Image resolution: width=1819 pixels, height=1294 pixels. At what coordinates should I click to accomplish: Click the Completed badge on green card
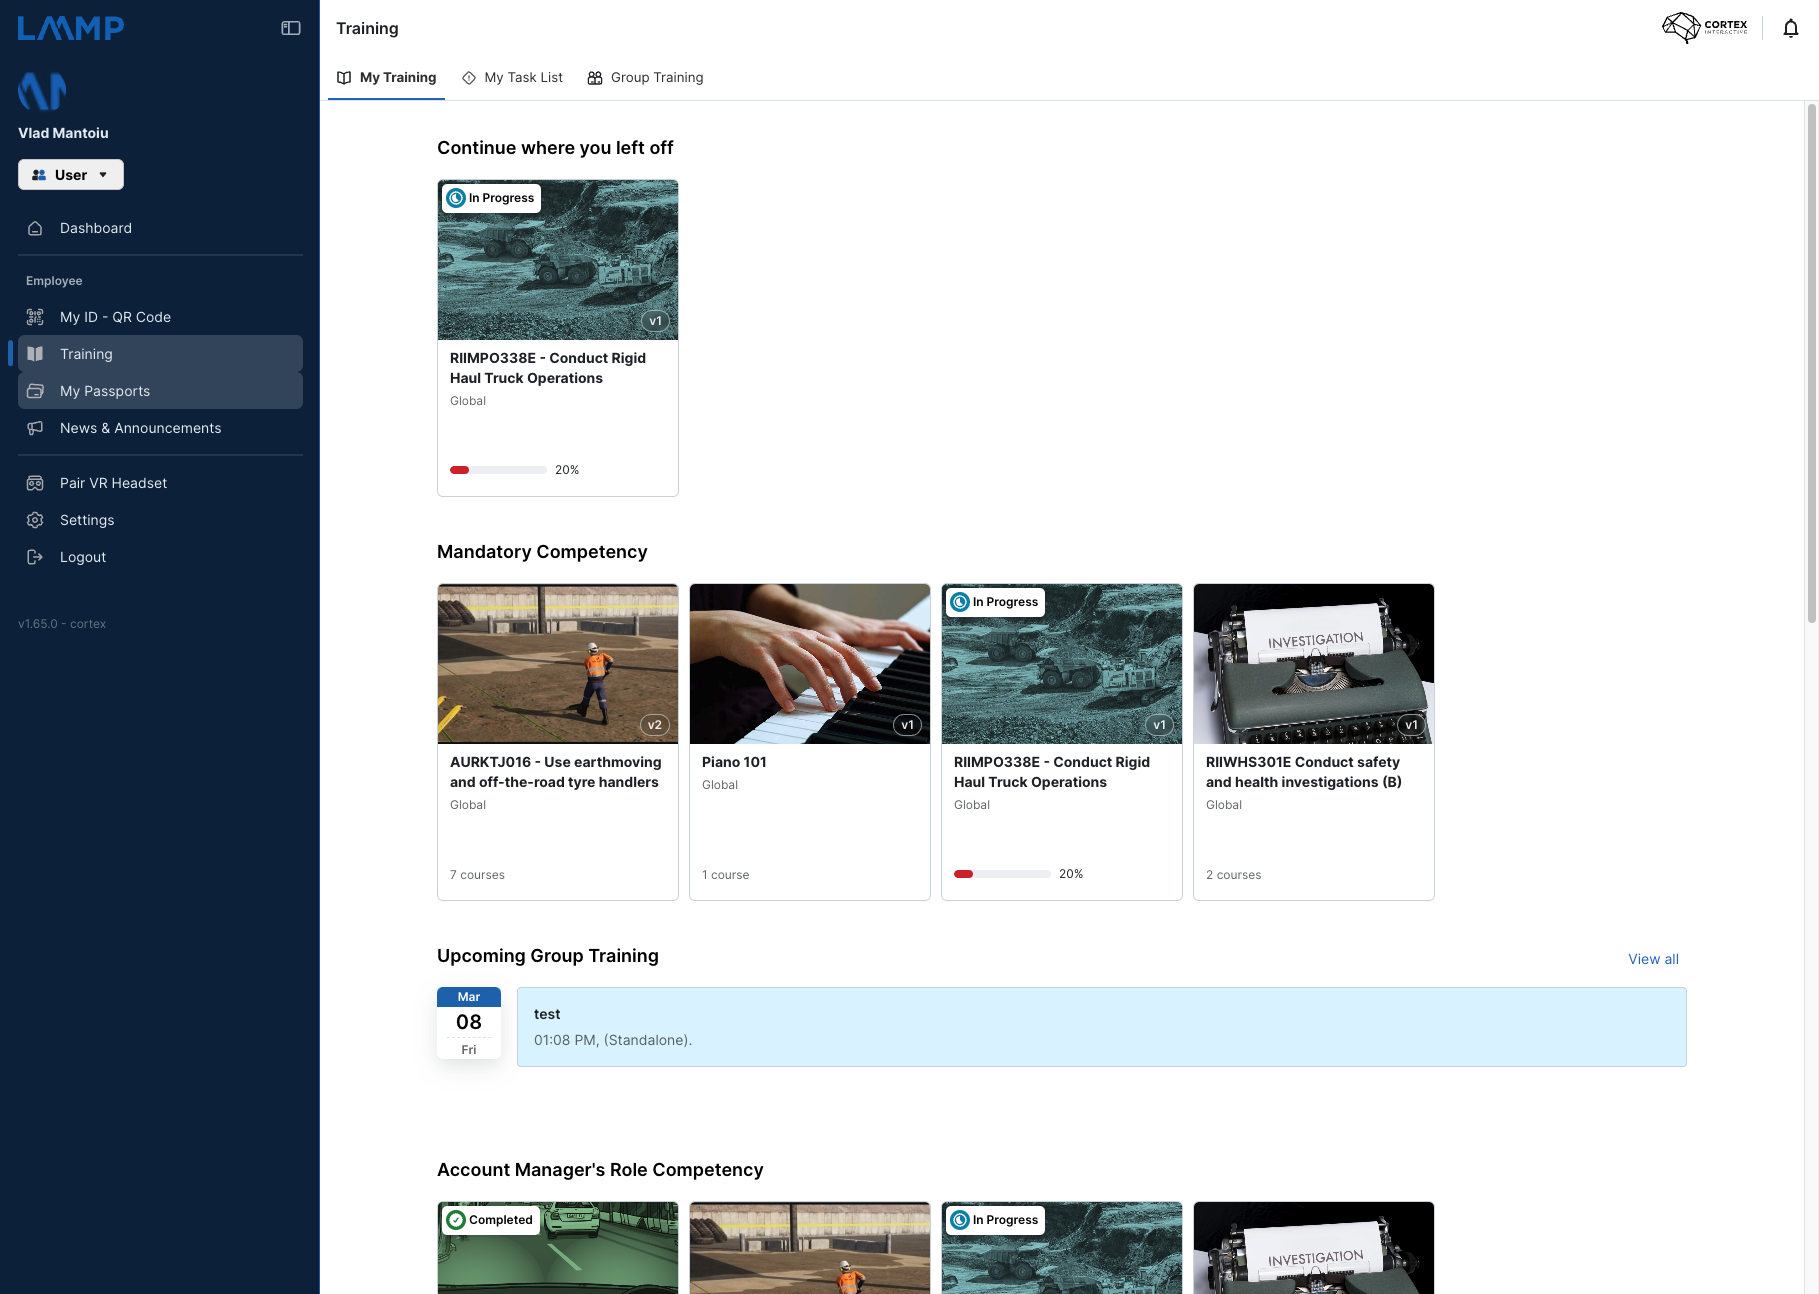point(491,1220)
